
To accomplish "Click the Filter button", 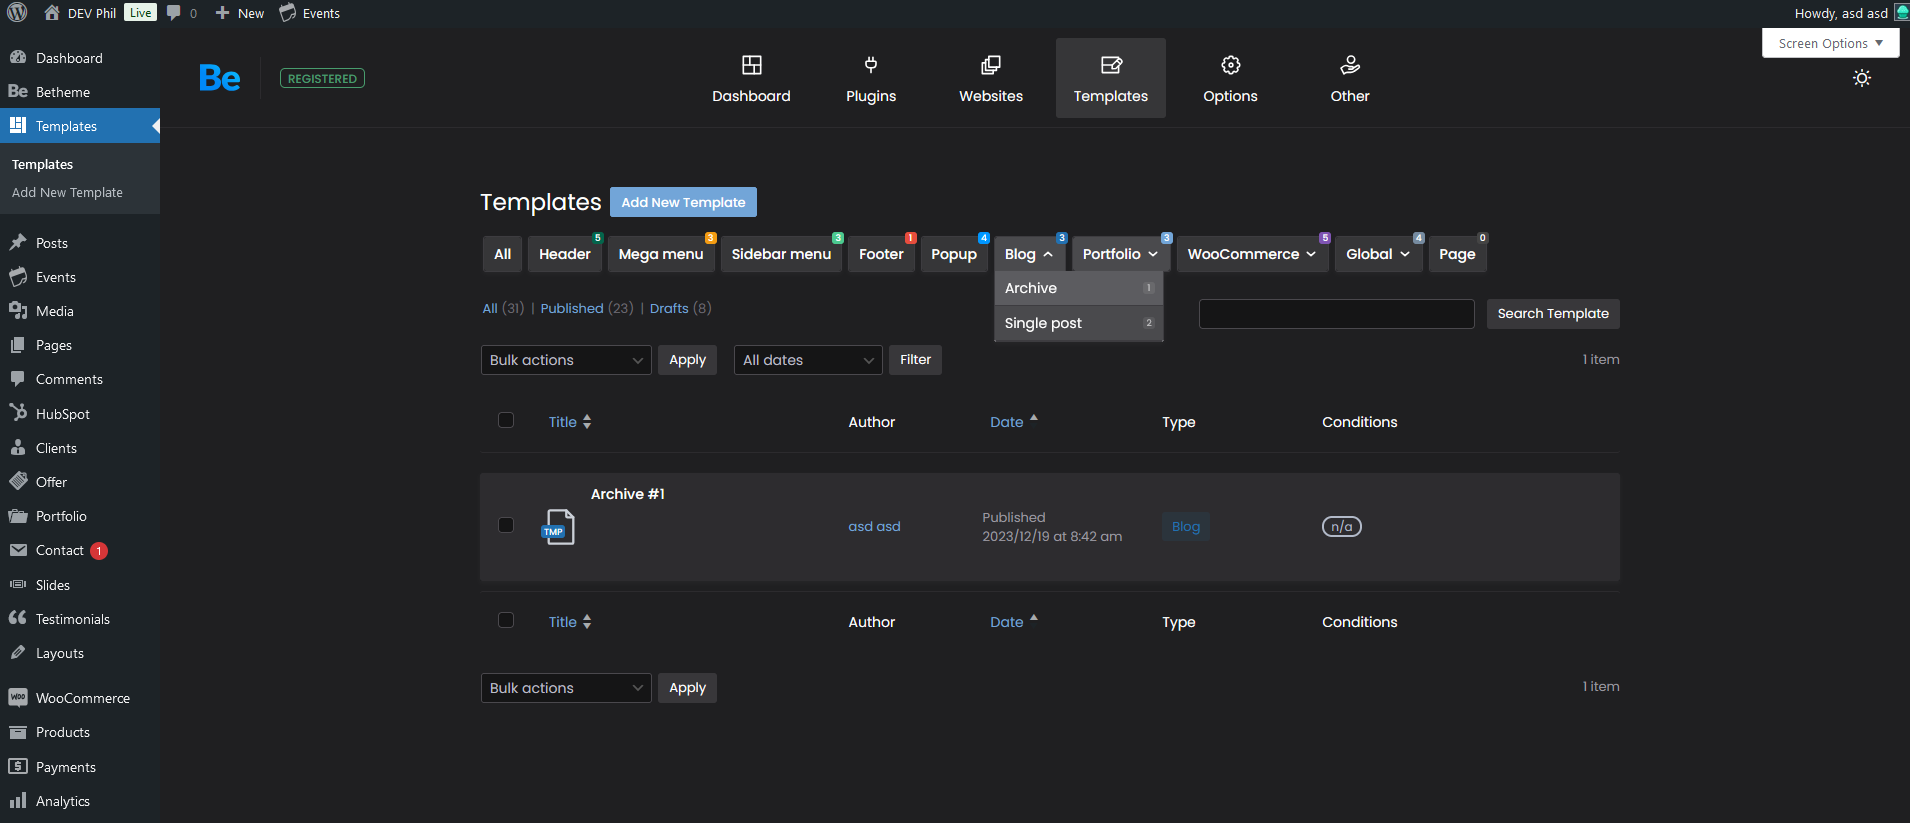I will pyautogui.click(x=915, y=360).
